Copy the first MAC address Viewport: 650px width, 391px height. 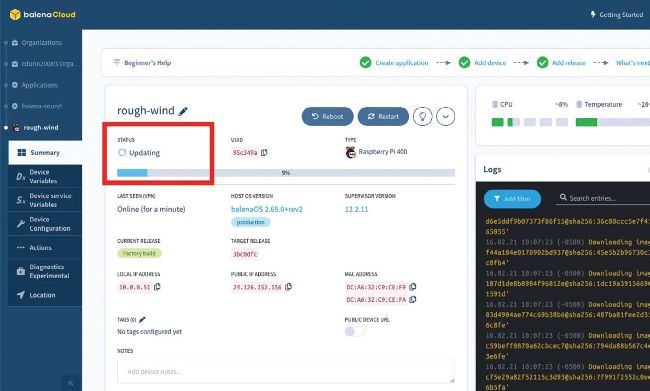coord(412,287)
